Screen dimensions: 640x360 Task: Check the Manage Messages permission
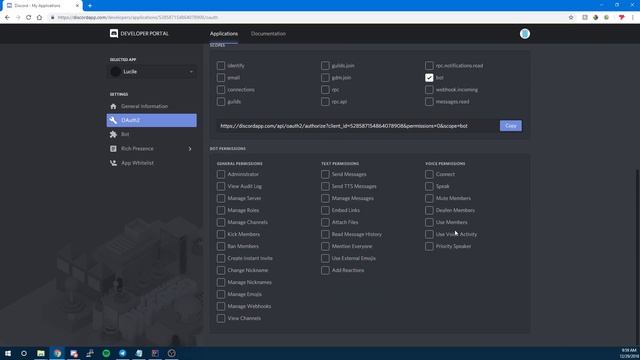[x=325, y=198]
